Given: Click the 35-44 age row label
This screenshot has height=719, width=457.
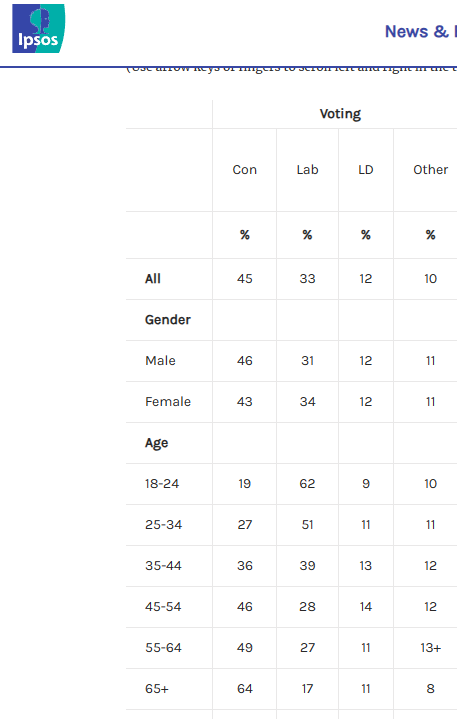Looking at the screenshot, I should tap(163, 565).
